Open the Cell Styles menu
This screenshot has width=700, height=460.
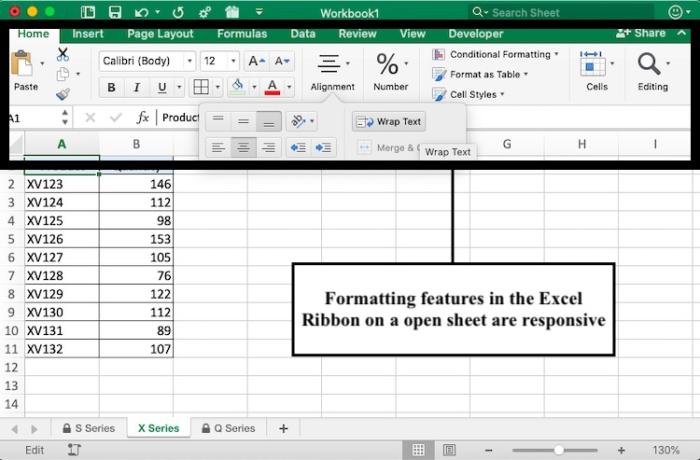[x=468, y=94]
